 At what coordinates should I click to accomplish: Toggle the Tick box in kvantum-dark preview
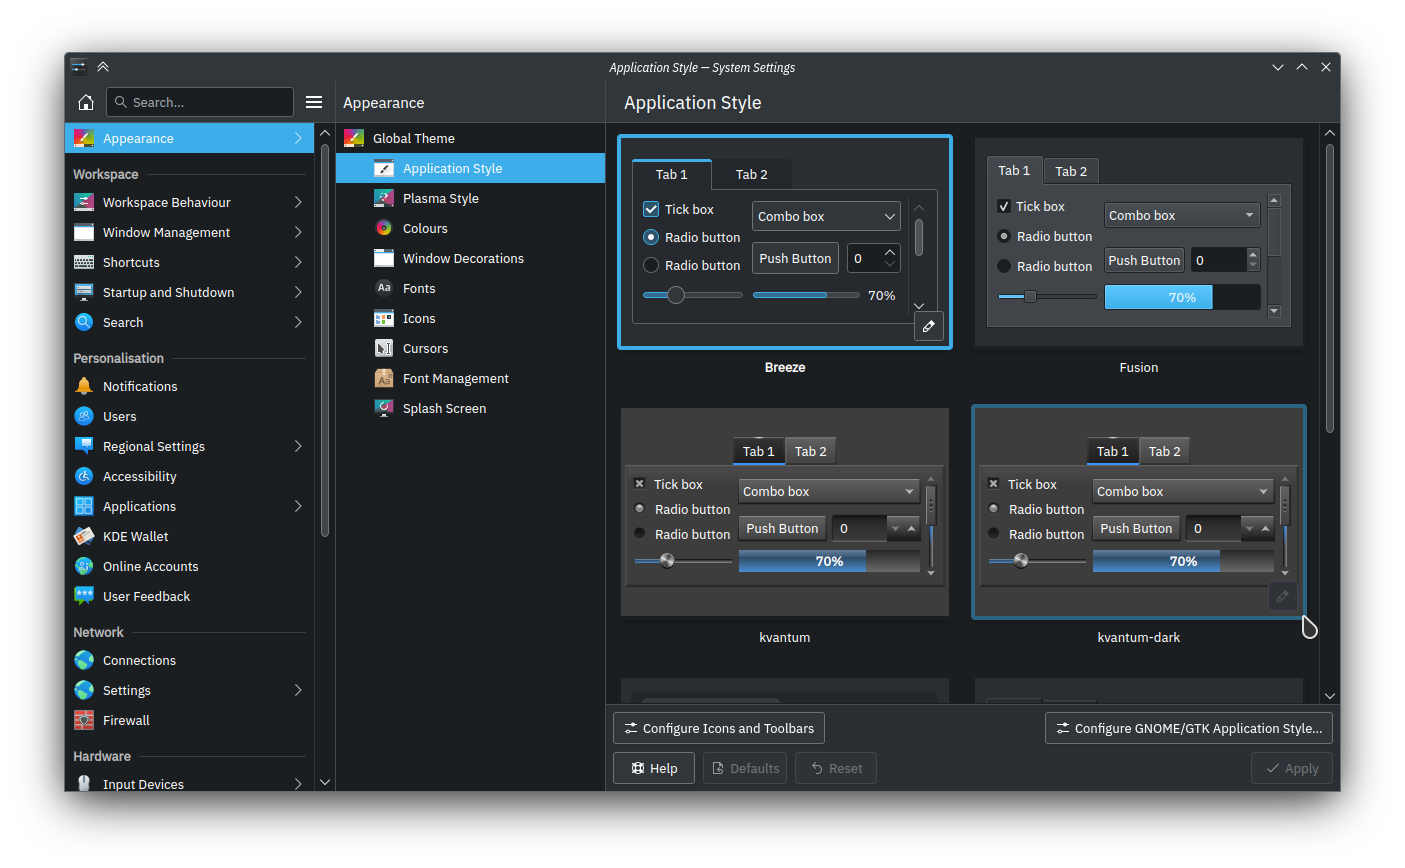(993, 484)
